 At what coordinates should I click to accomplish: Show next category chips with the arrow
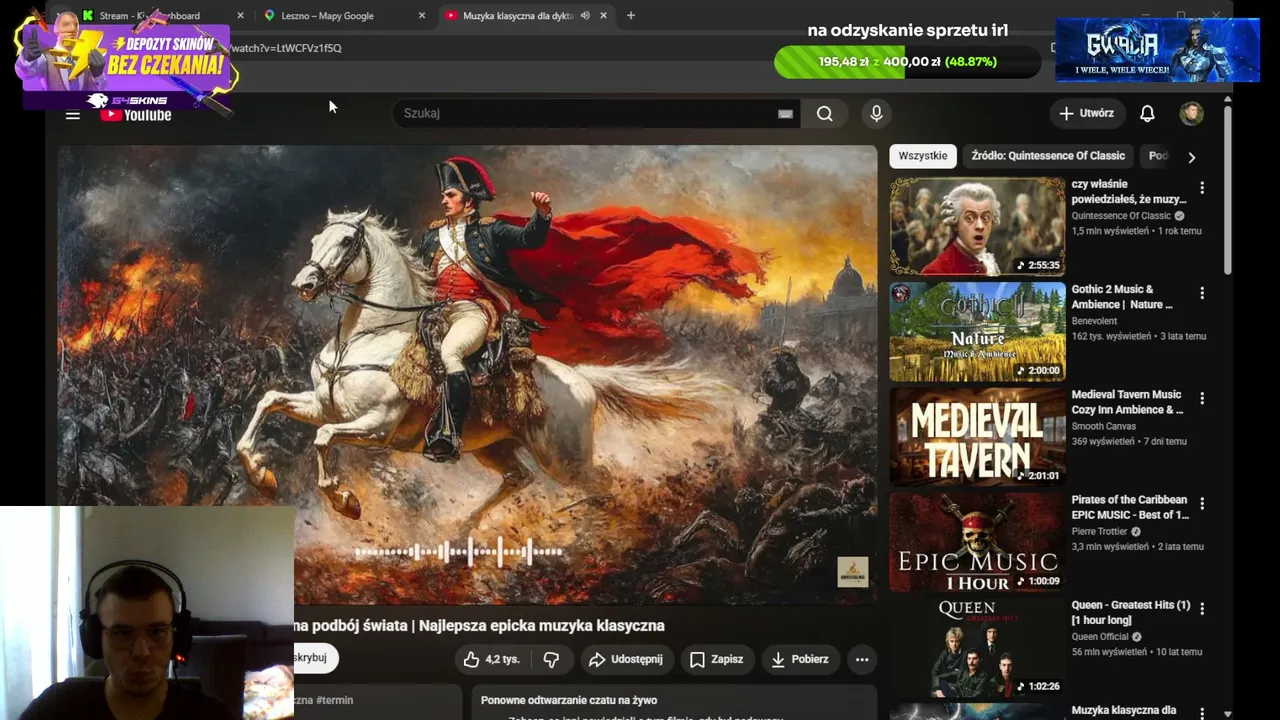click(1191, 157)
